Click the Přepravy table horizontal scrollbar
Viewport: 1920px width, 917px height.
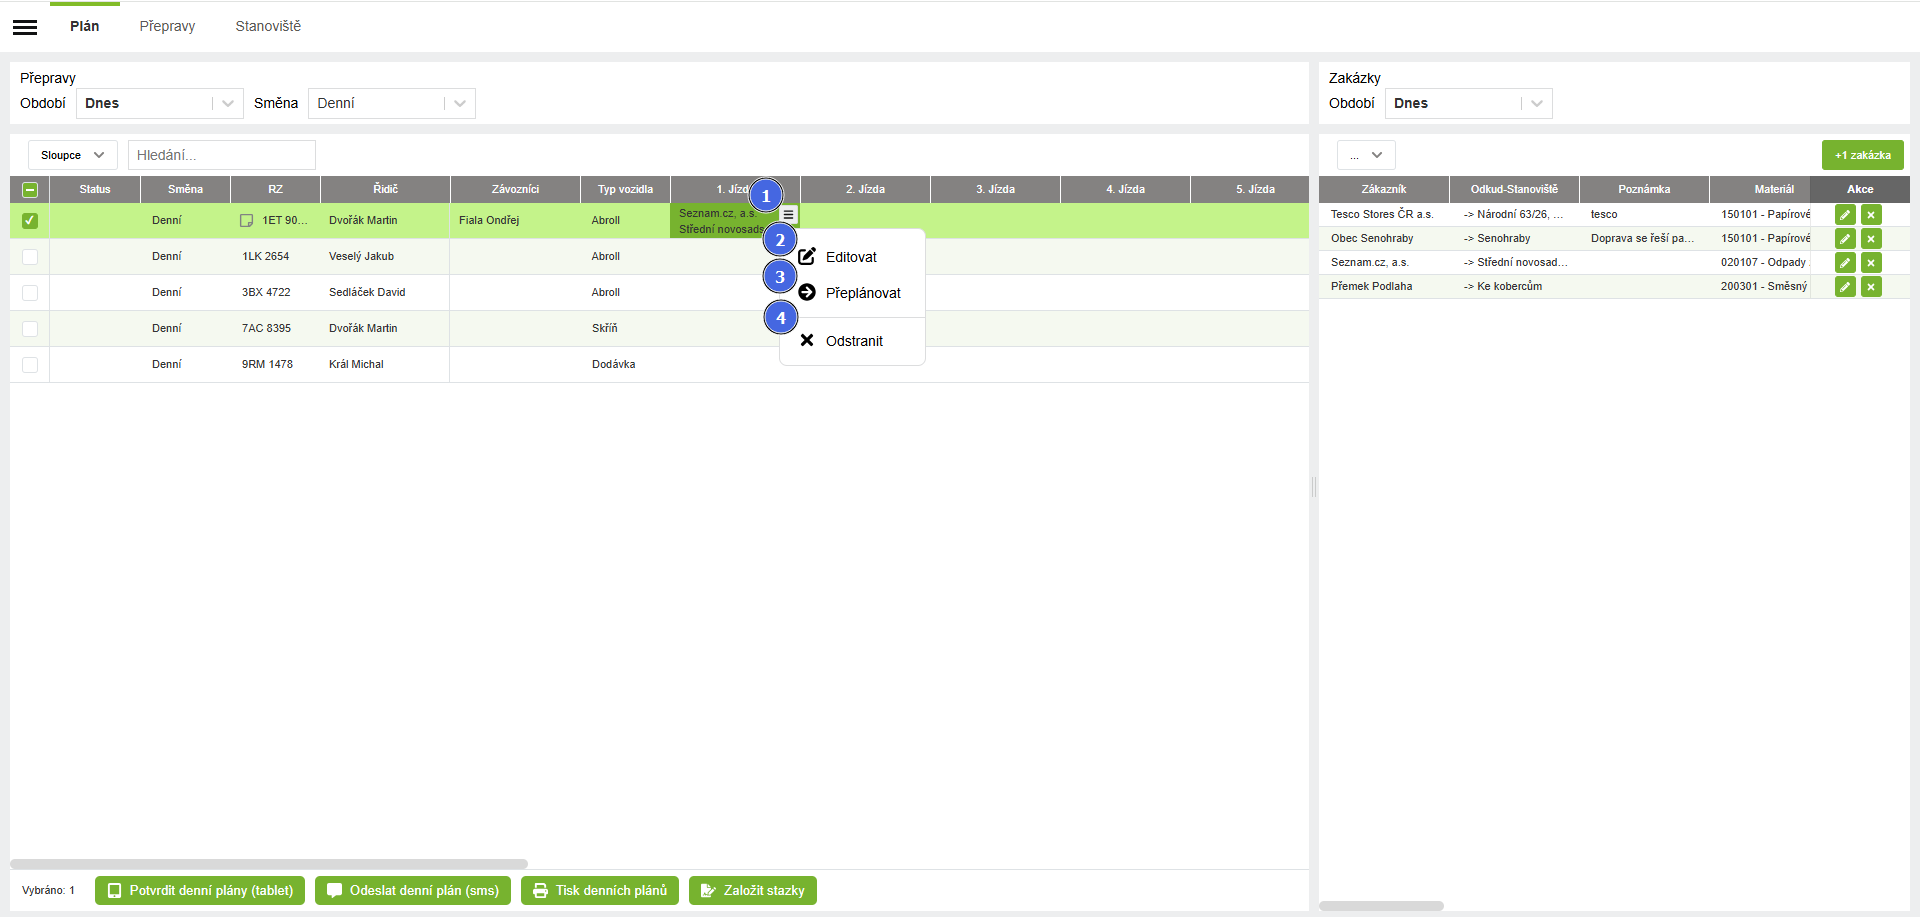pyautogui.click(x=269, y=864)
